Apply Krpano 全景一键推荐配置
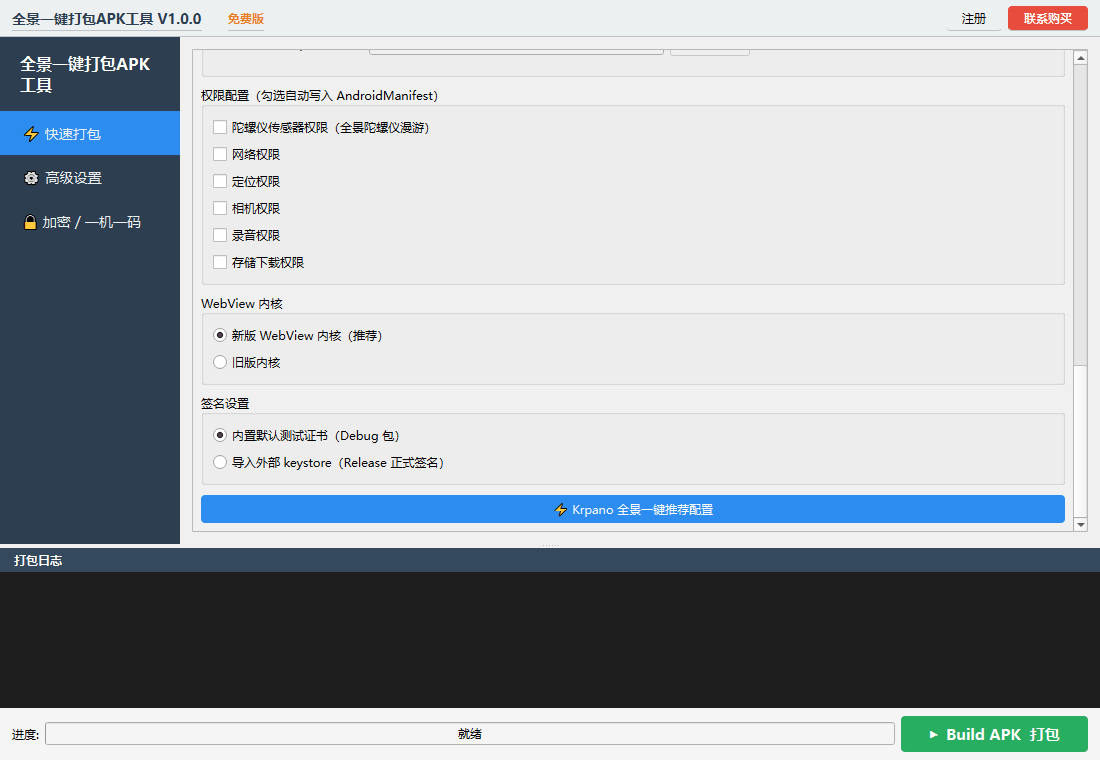Screen dimensions: 1100x760 tap(633, 509)
